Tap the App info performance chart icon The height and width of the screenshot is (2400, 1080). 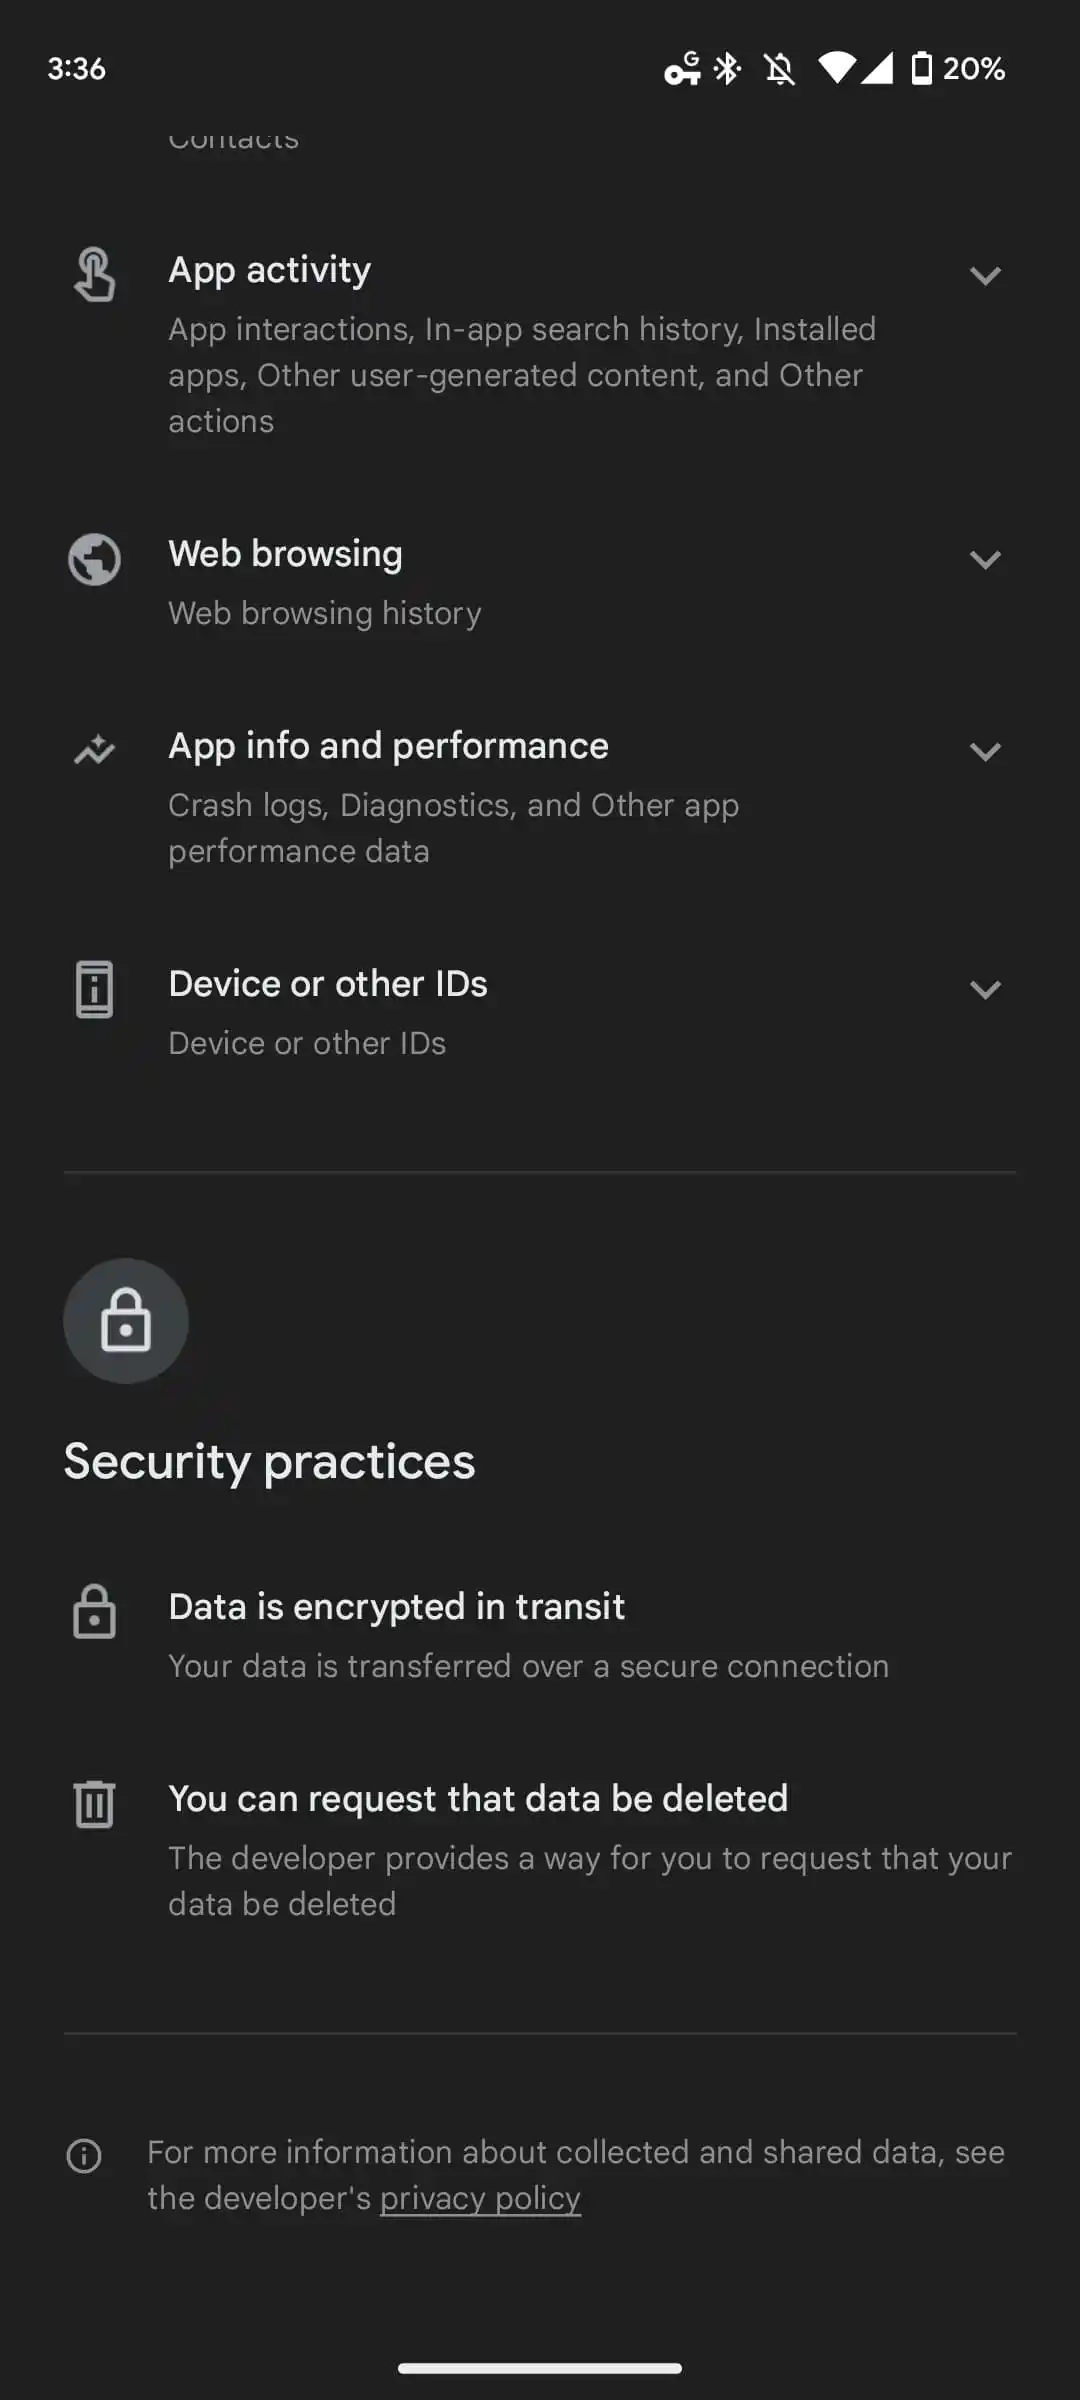tap(95, 750)
